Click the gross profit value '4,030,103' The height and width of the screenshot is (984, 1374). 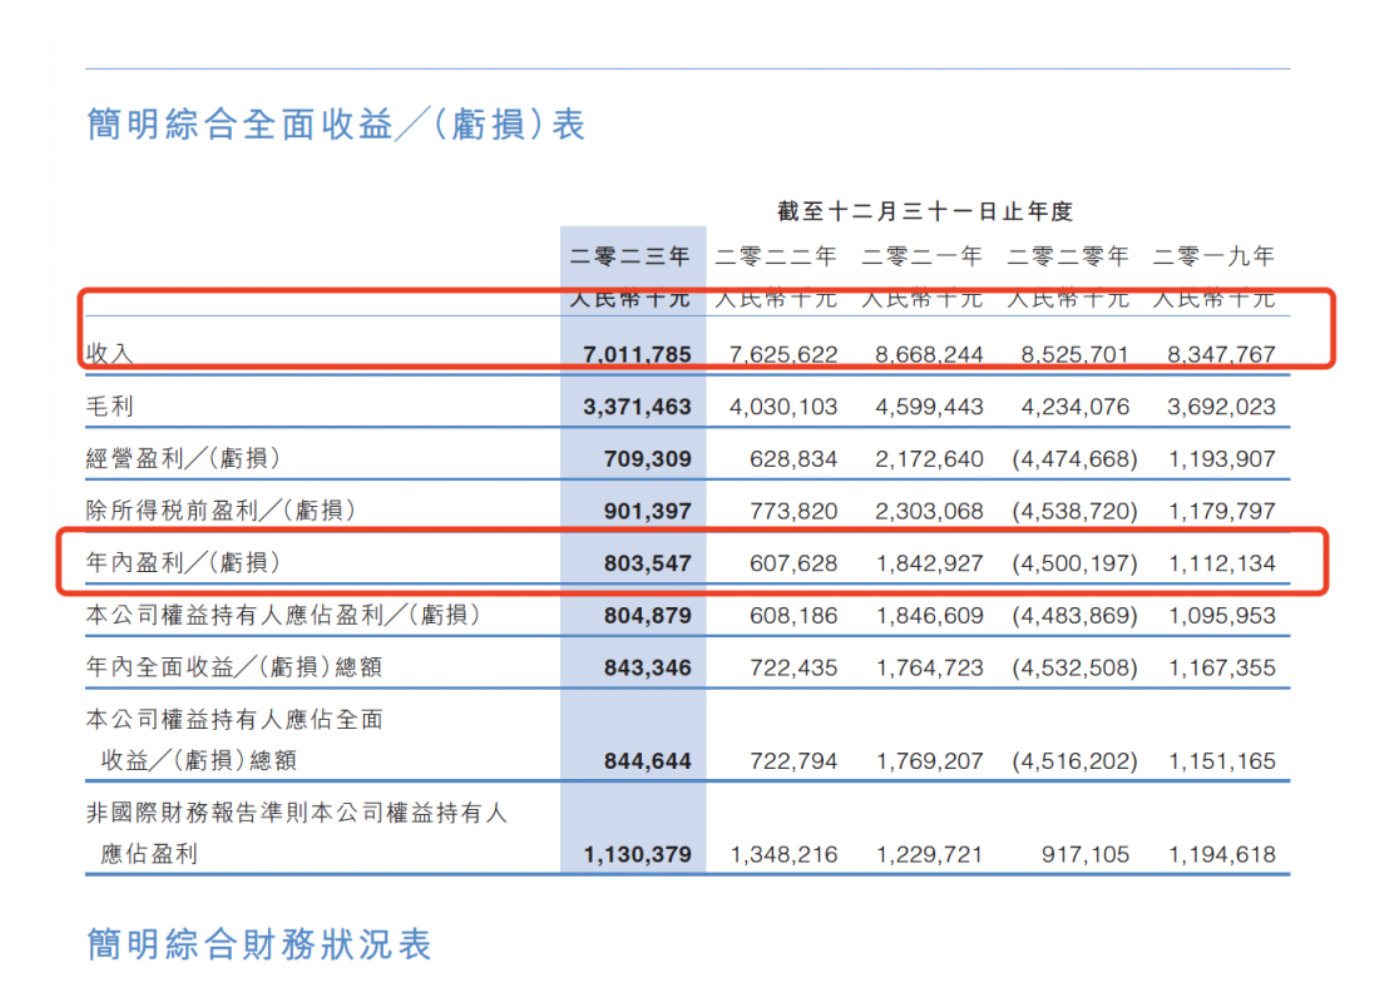783,407
